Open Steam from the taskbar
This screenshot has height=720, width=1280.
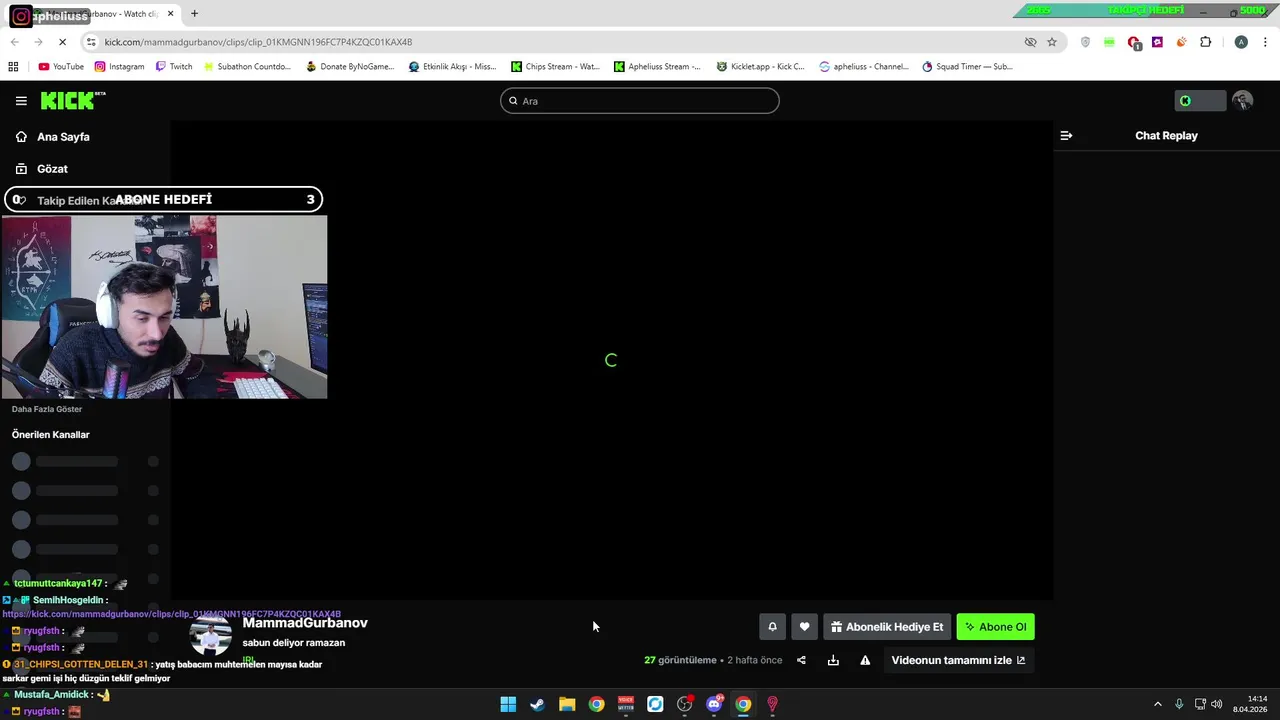pyautogui.click(x=537, y=704)
